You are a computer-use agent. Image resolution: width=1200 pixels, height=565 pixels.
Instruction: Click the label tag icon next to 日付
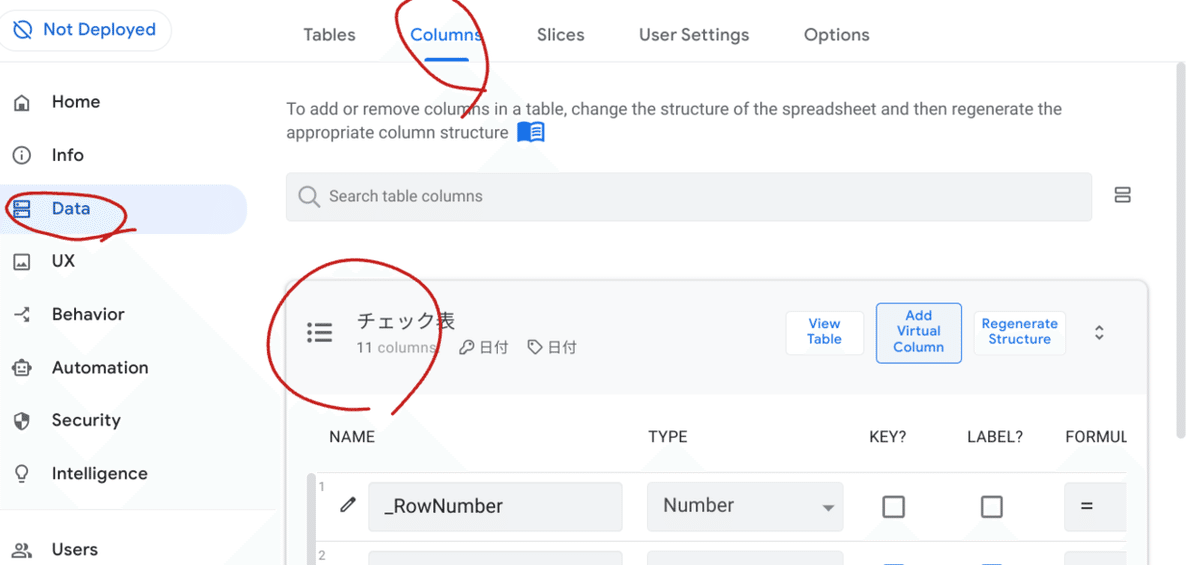tap(535, 348)
